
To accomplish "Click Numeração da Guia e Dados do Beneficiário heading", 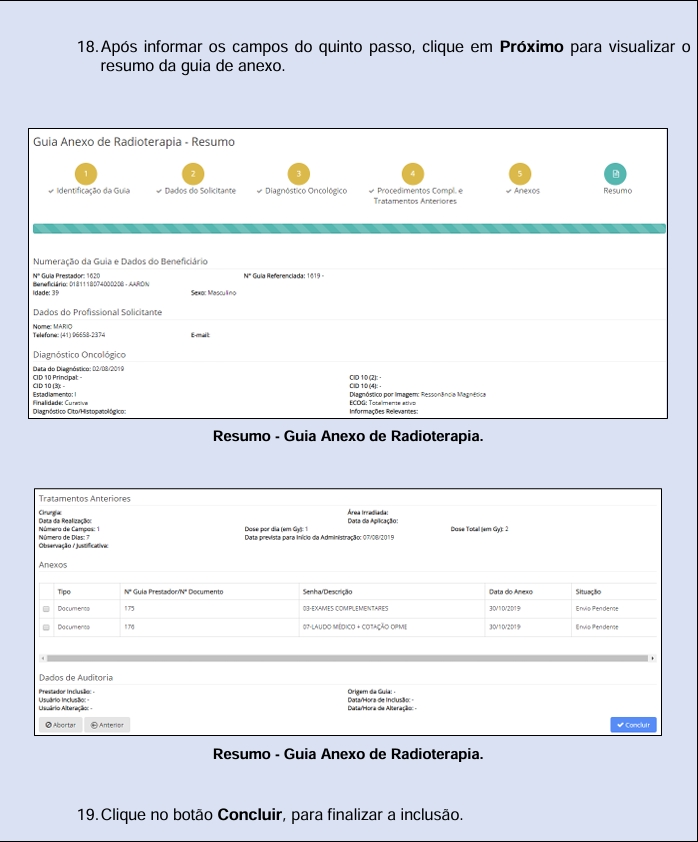I will click(120, 262).
